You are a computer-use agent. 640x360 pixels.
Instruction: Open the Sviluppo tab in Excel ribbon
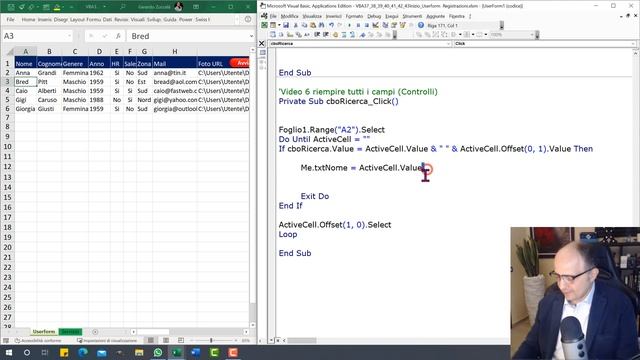pos(154,19)
